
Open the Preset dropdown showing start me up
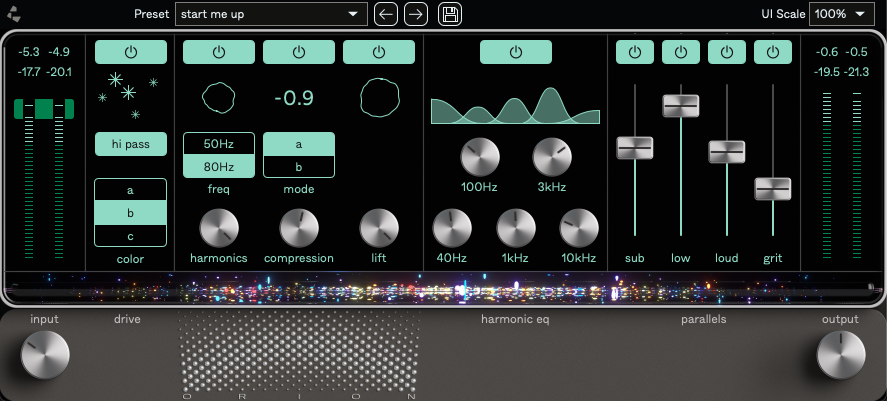[270, 14]
